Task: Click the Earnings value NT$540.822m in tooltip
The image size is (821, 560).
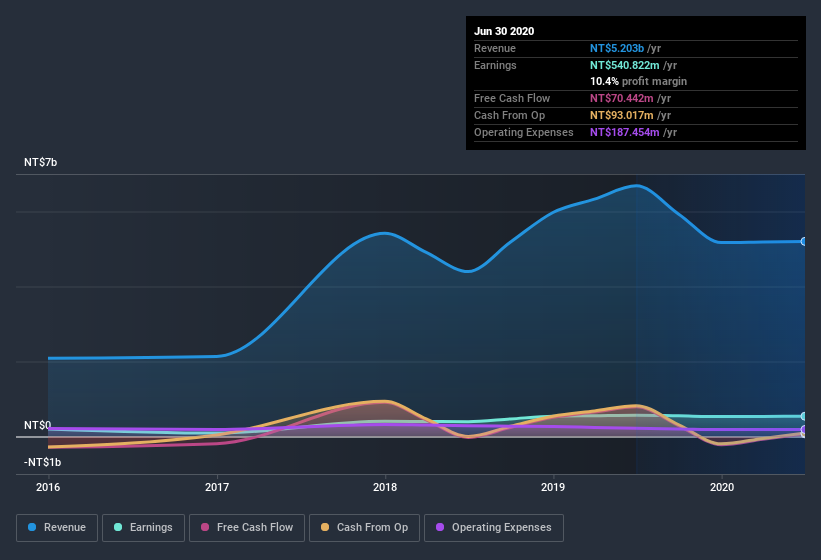Action: click(x=625, y=65)
